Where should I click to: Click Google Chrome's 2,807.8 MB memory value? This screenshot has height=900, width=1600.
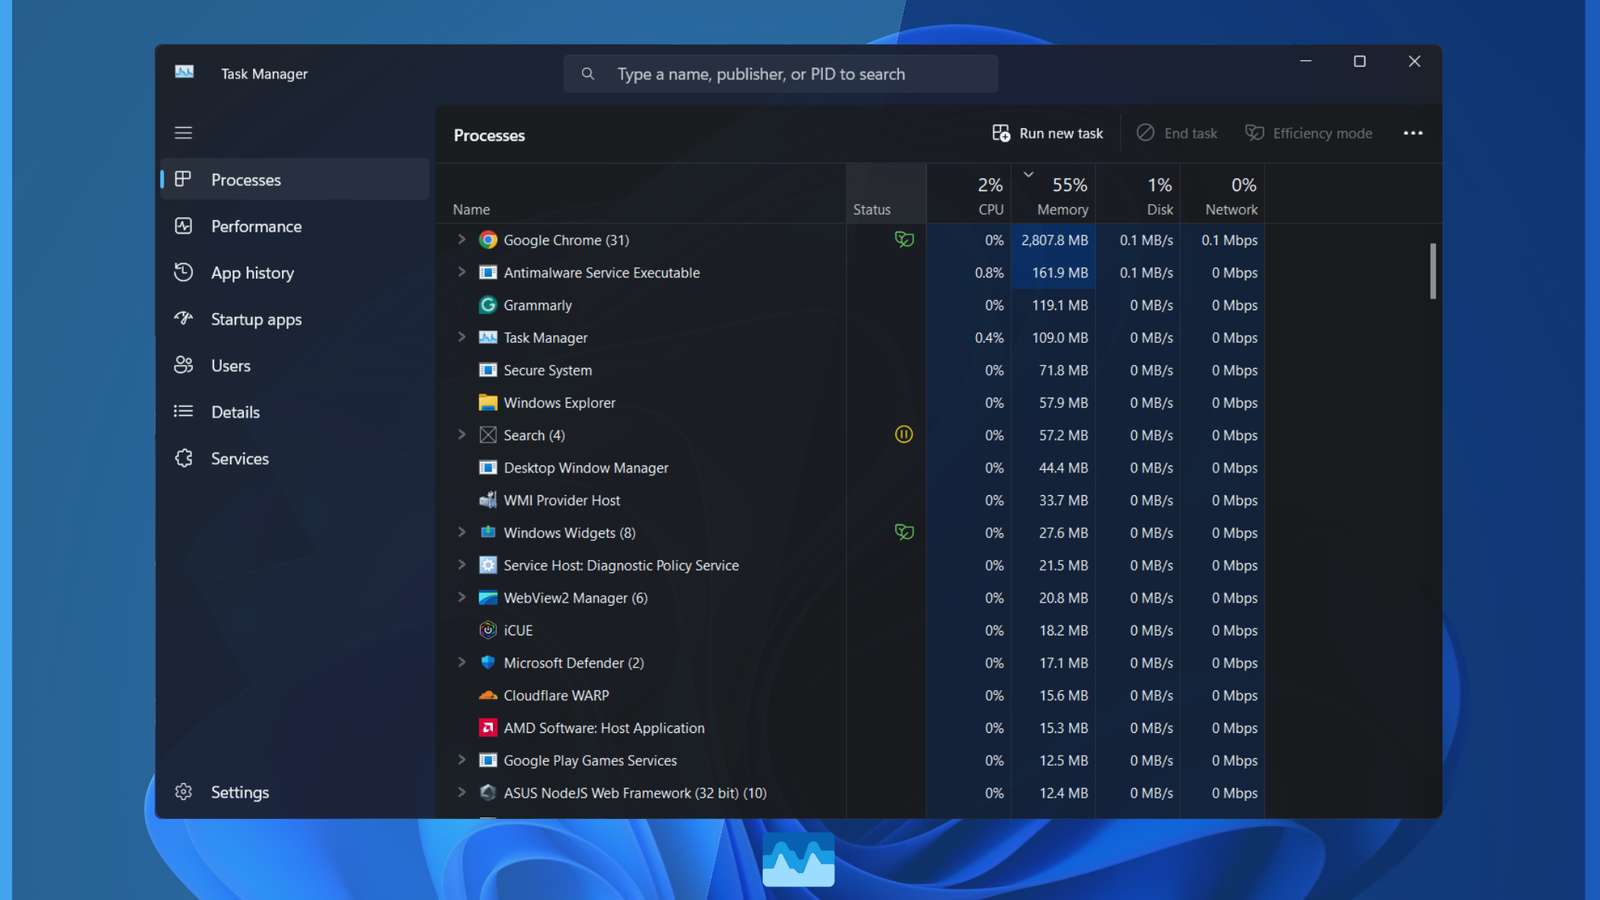click(x=1054, y=240)
